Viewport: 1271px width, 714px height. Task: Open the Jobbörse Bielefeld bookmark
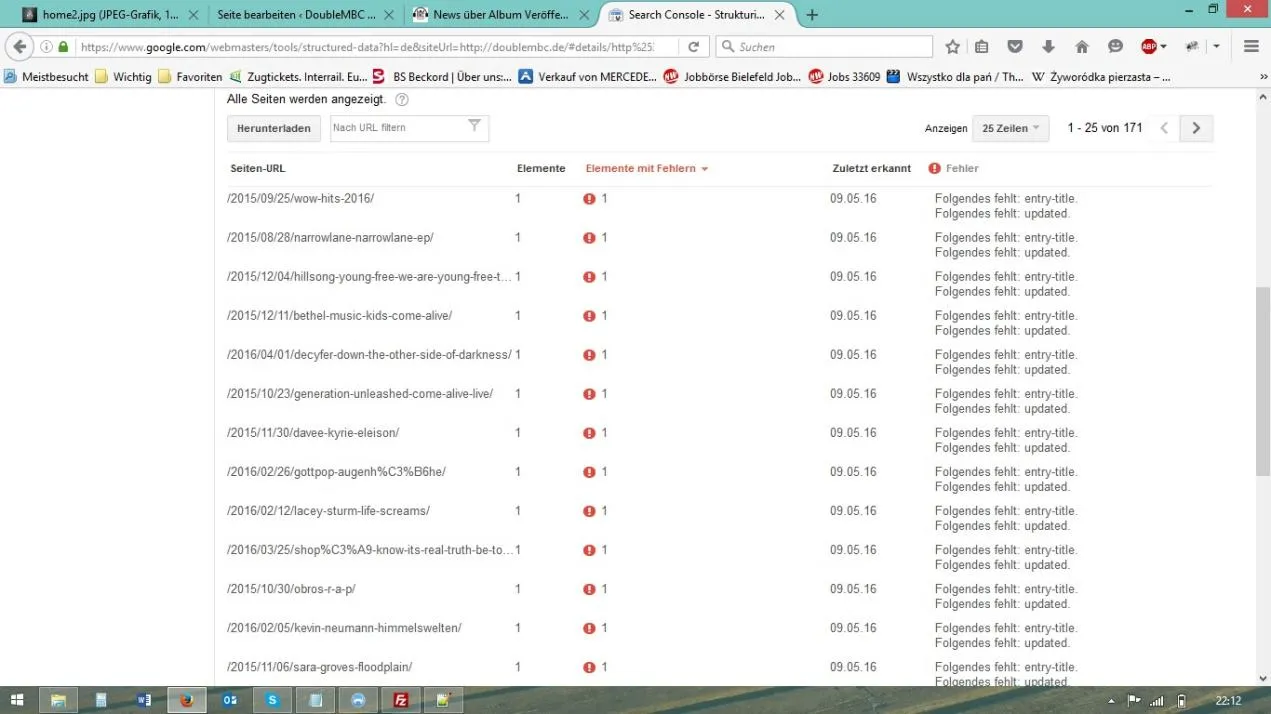click(x=732, y=77)
